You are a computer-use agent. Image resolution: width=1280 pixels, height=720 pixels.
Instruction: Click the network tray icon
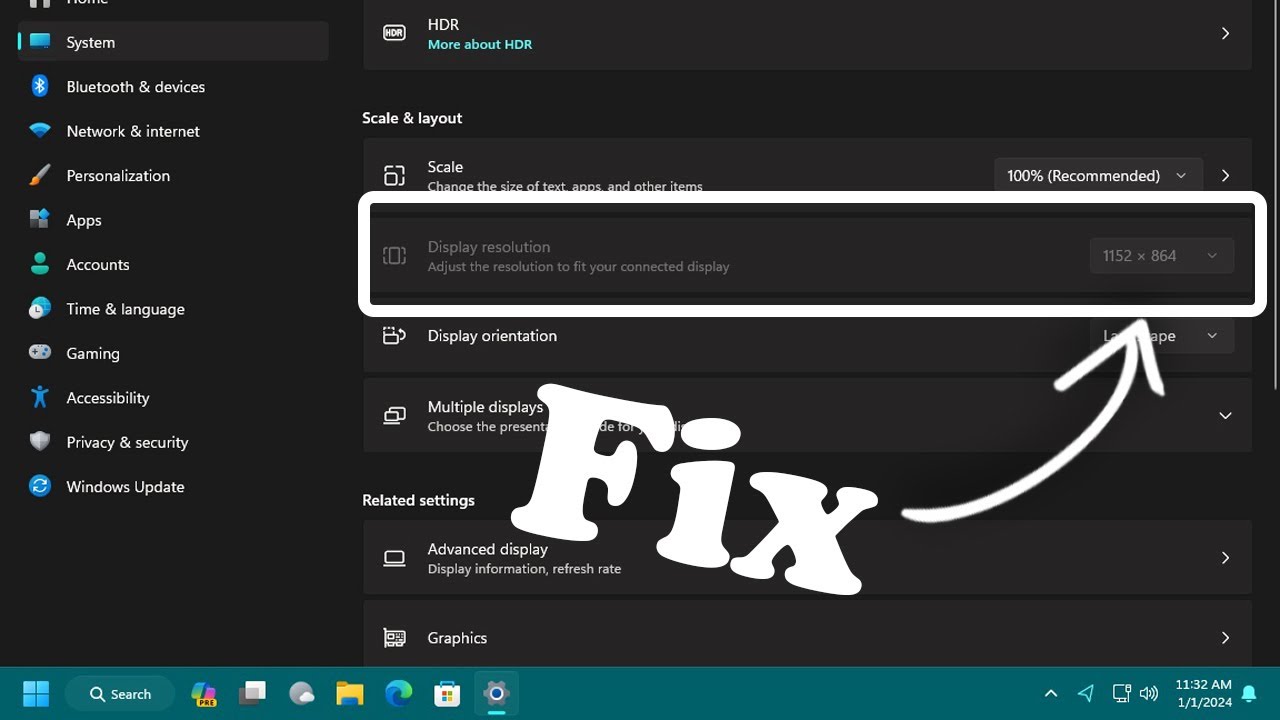coord(1121,693)
